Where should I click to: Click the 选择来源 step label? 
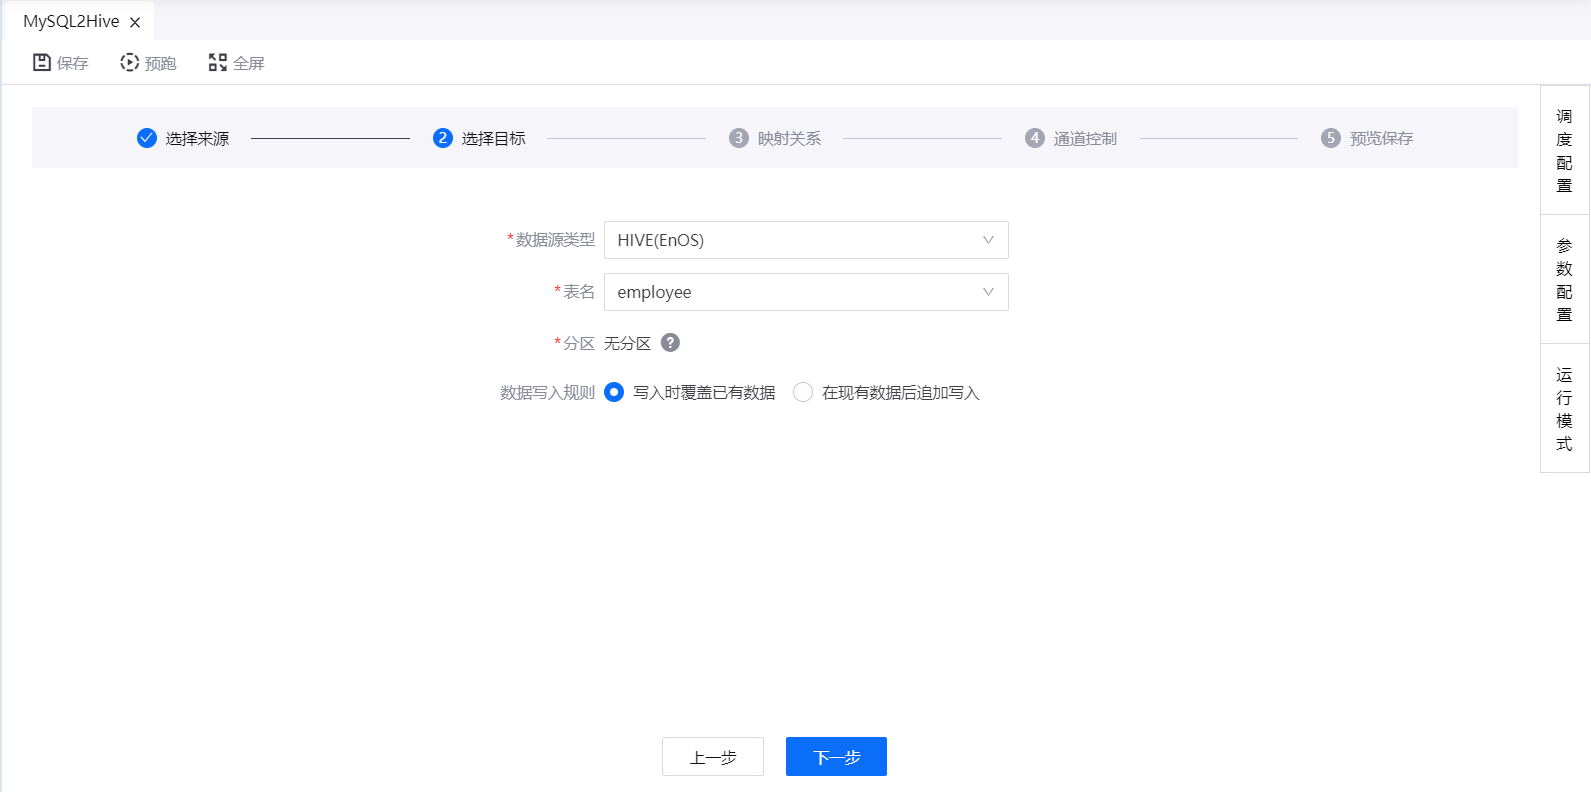[x=198, y=138]
